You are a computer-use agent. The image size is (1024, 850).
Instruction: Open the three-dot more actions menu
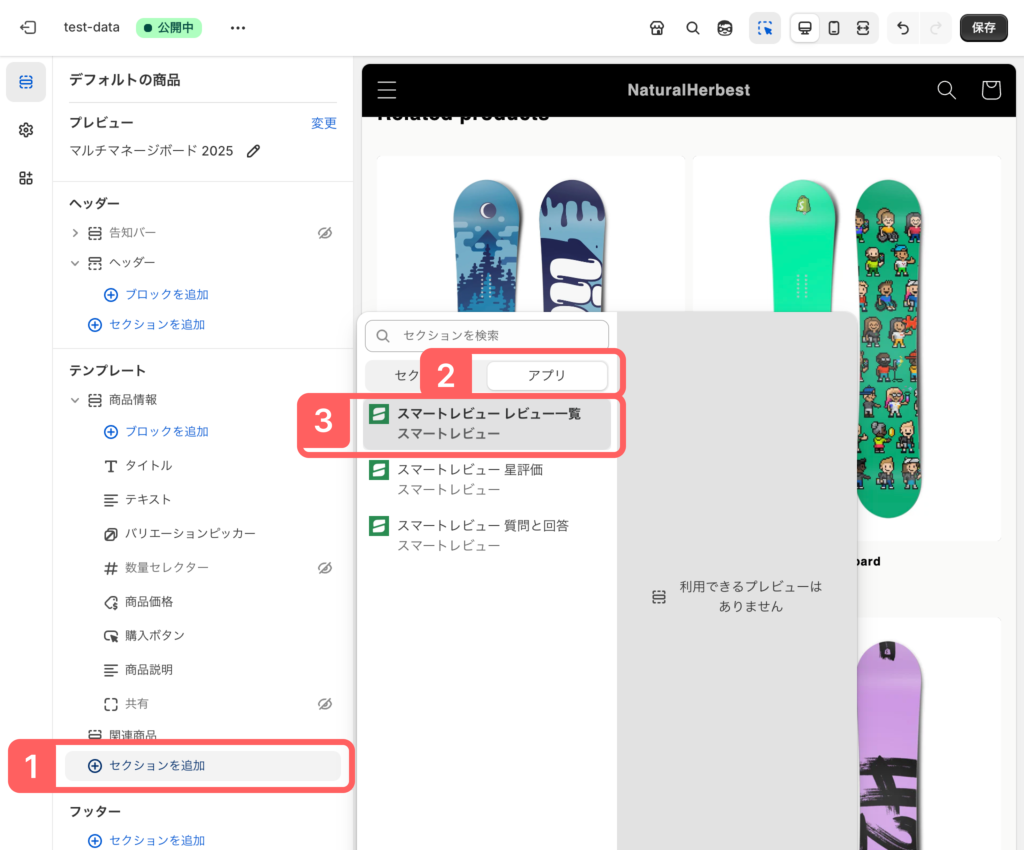(x=237, y=28)
